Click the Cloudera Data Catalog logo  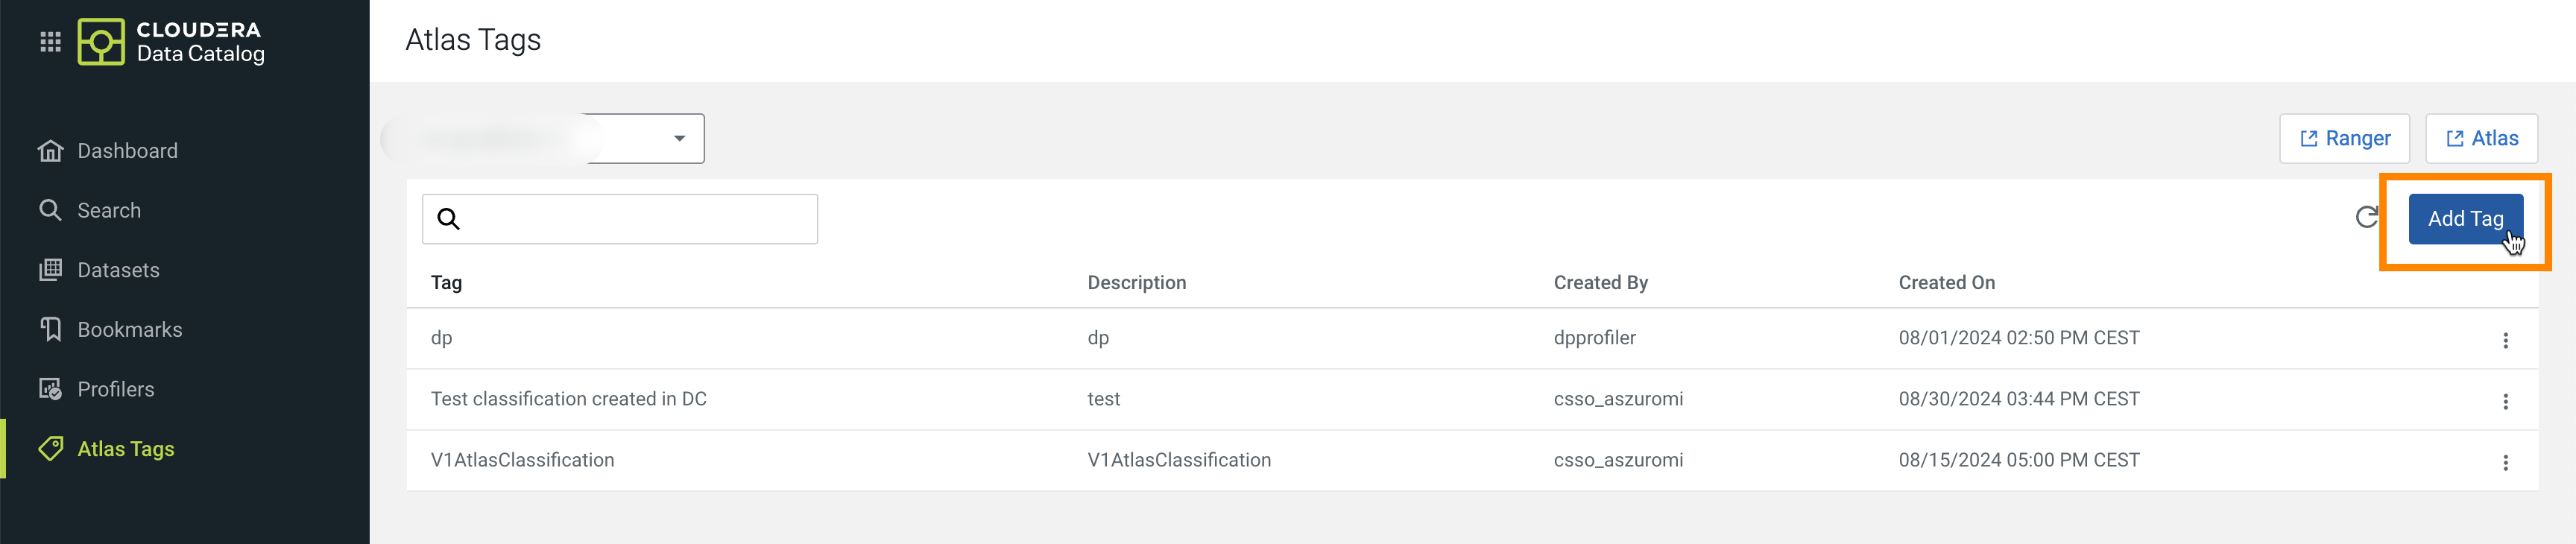(x=172, y=42)
